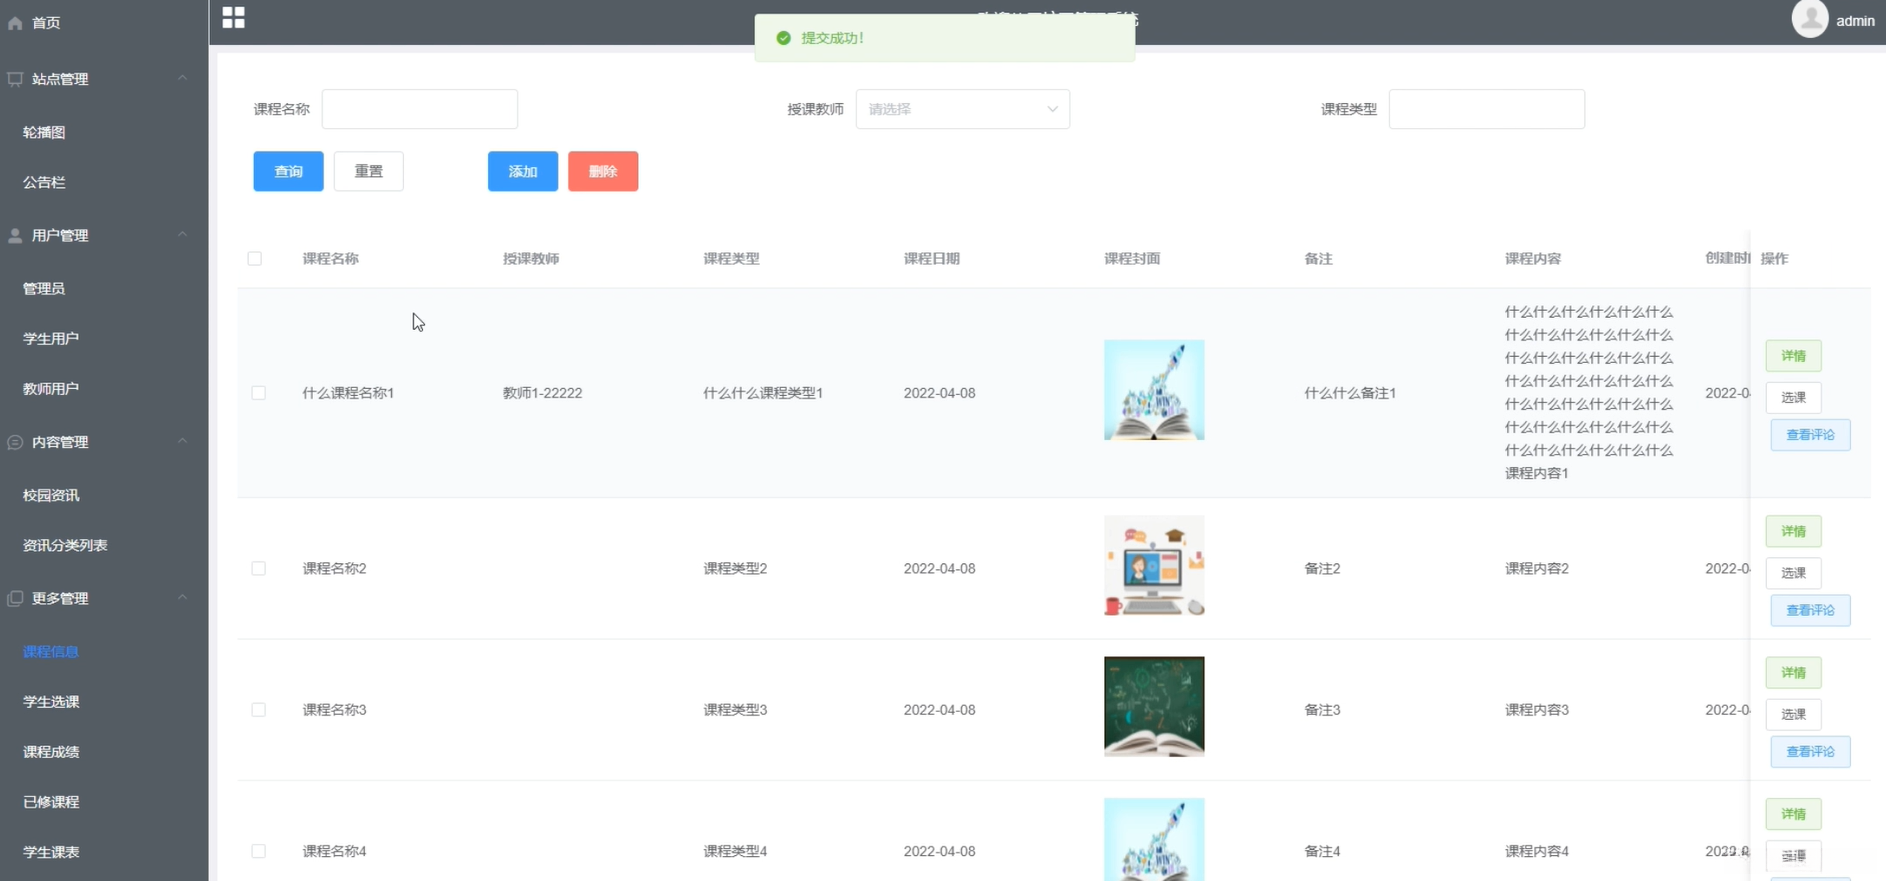Open the 轮播图 menu item

44,132
